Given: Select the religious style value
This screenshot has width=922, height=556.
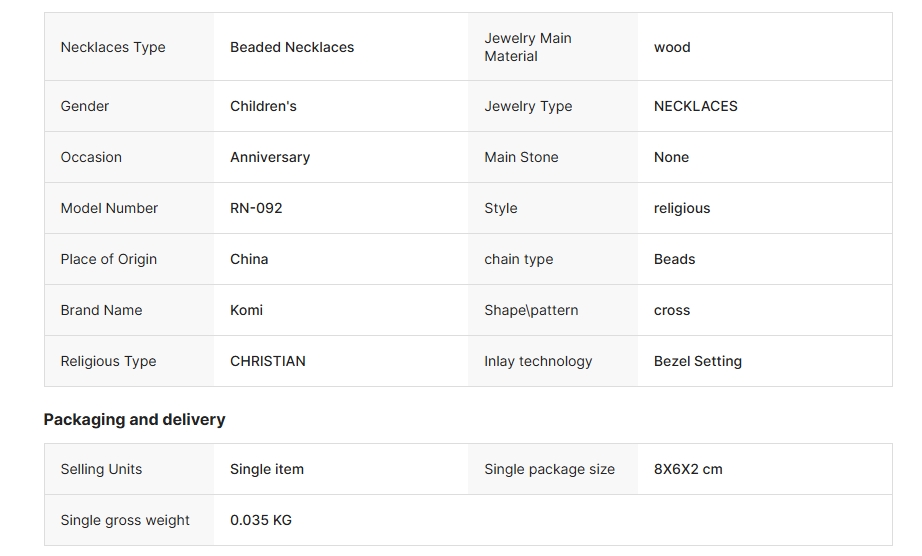Looking at the screenshot, I should (682, 209).
